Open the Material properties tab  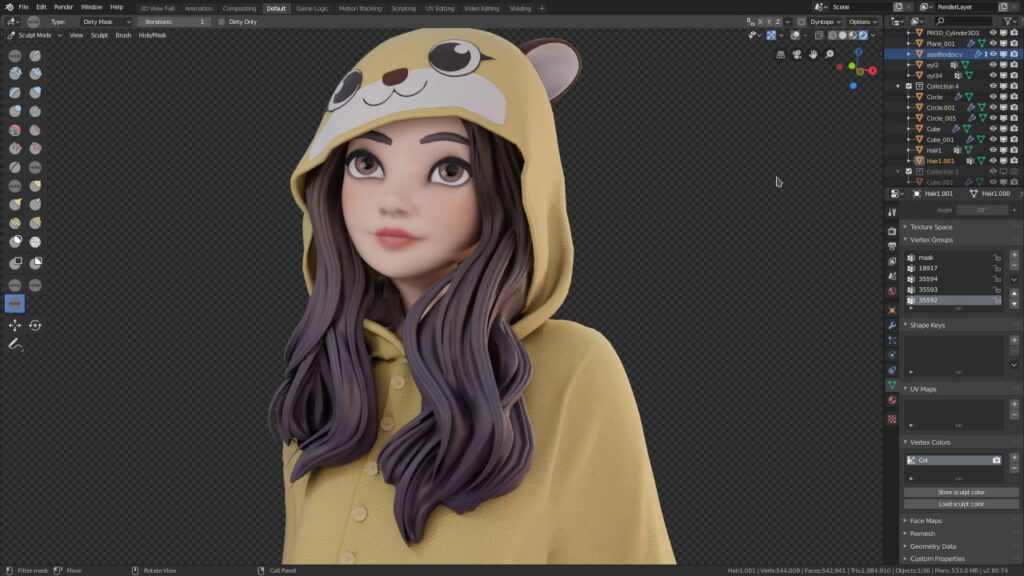(x=891, y=398)
